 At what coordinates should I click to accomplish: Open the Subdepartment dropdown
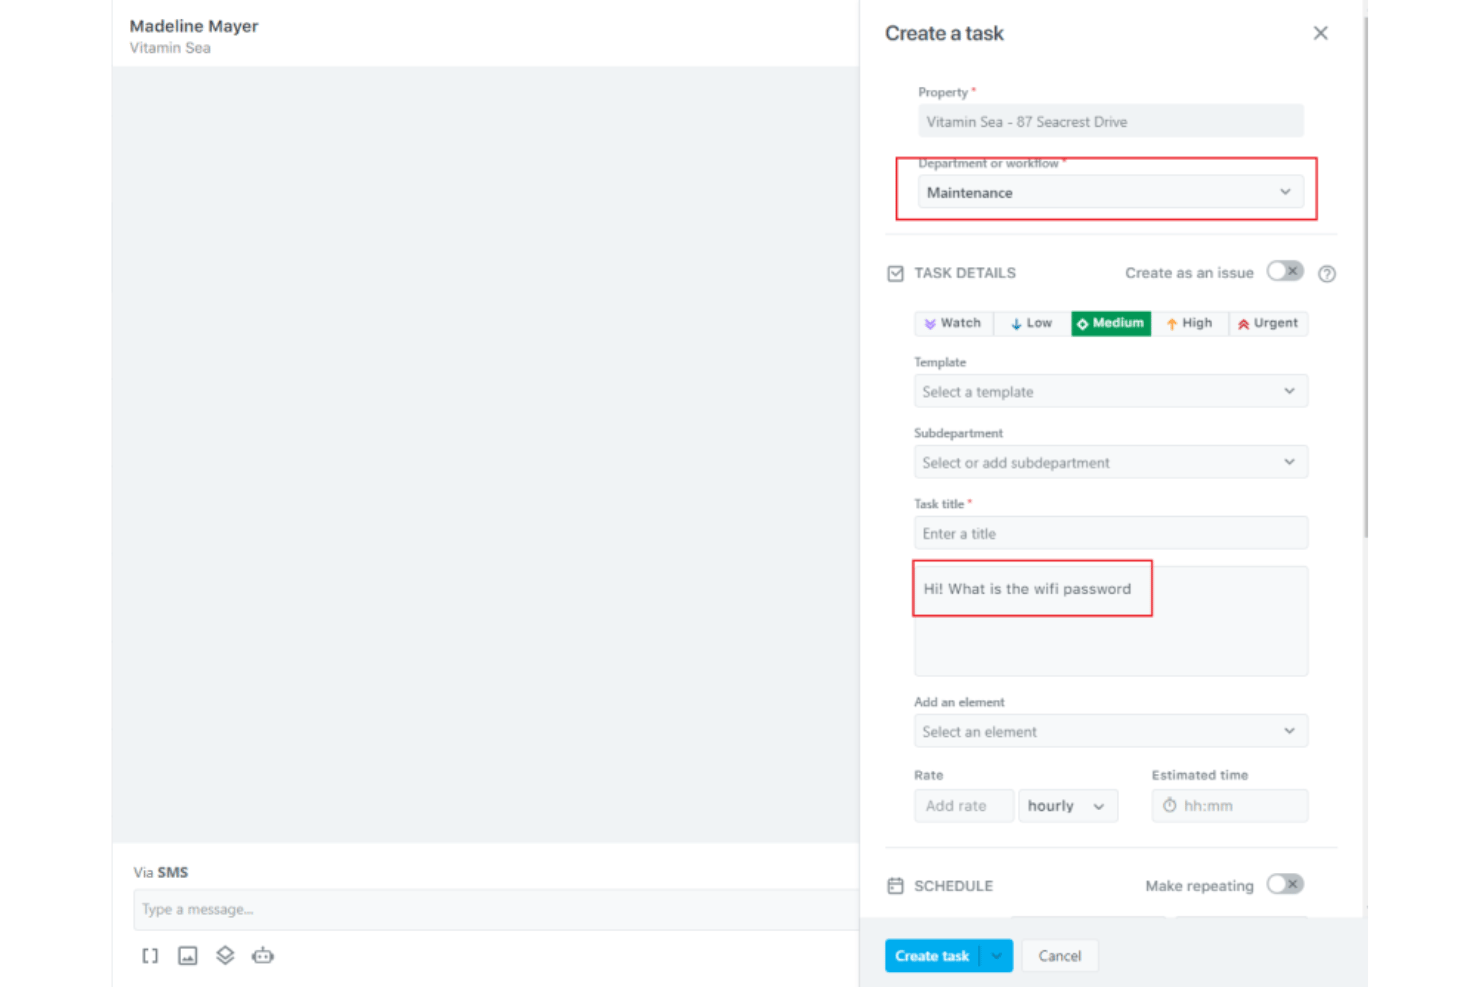(1111, 462)
